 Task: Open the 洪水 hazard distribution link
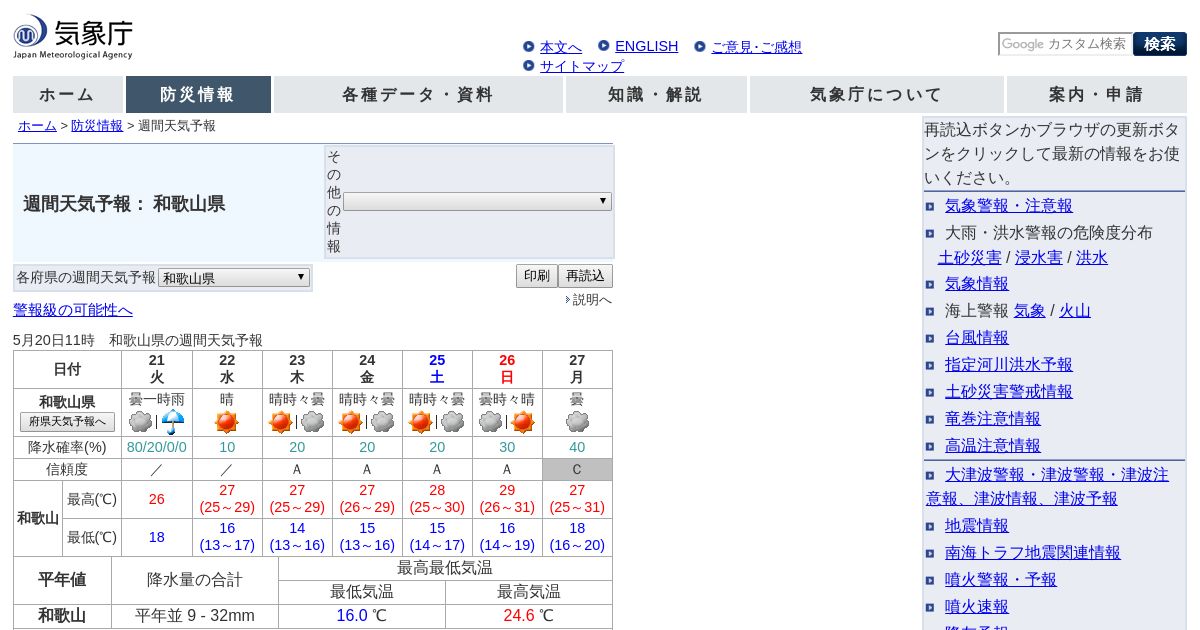coord(1092,258)
